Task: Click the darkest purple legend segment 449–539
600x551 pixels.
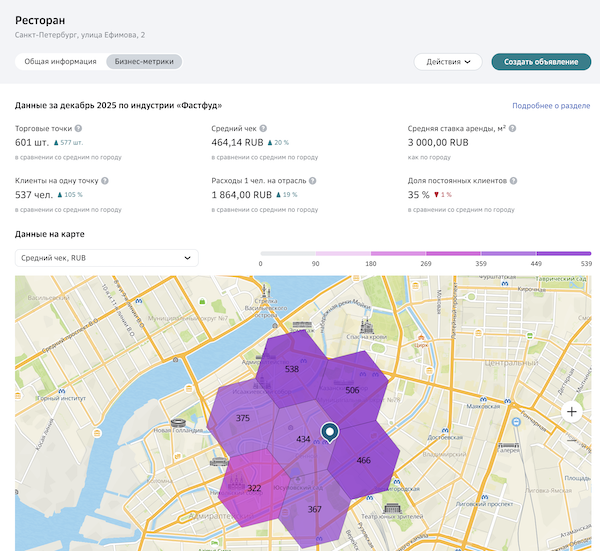Action: 563,254
